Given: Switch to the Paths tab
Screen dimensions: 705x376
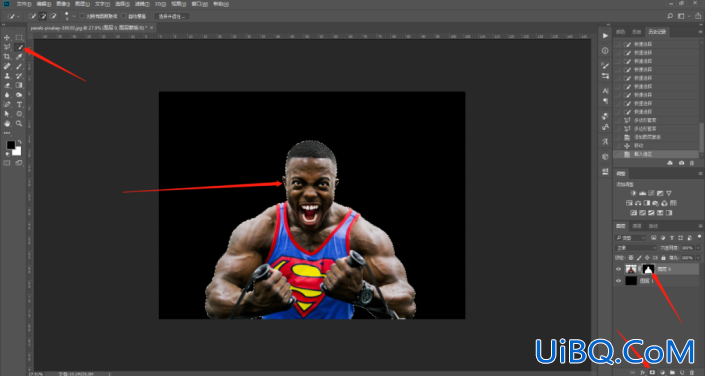Looking at the screenshot, I should click(653, 226).
